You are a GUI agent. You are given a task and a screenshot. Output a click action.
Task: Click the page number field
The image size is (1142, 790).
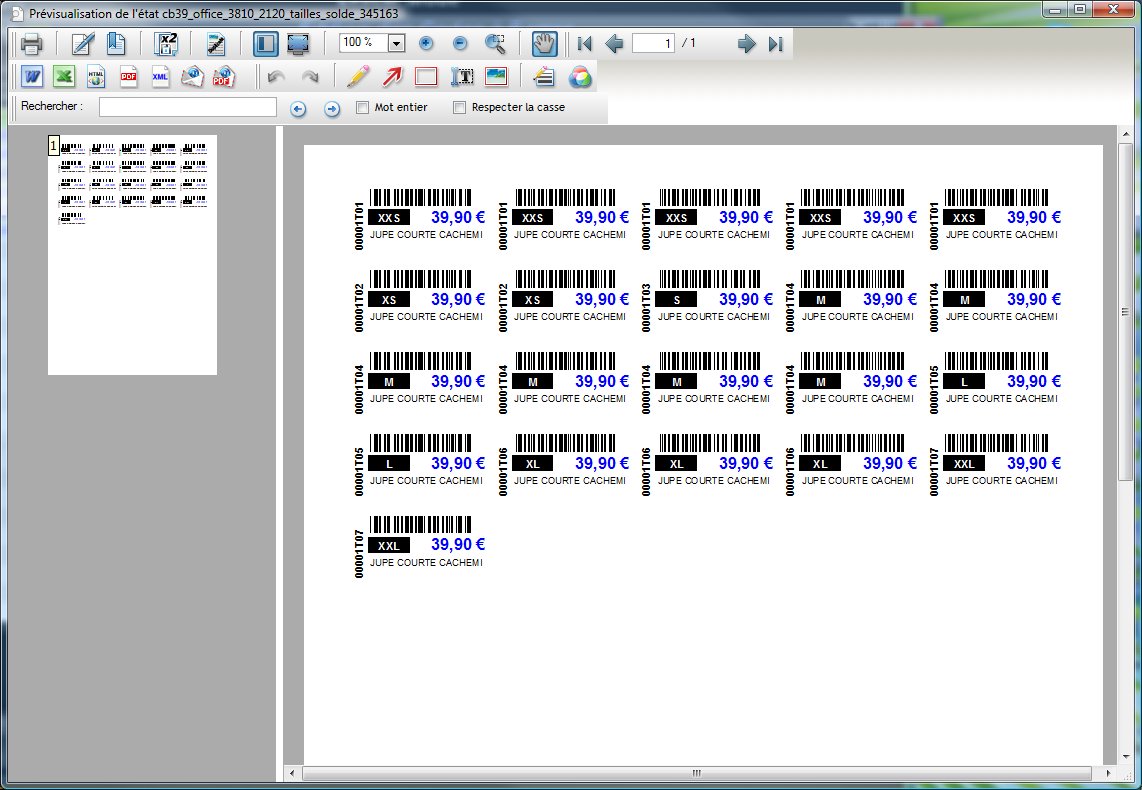click(x=653, y=44)
